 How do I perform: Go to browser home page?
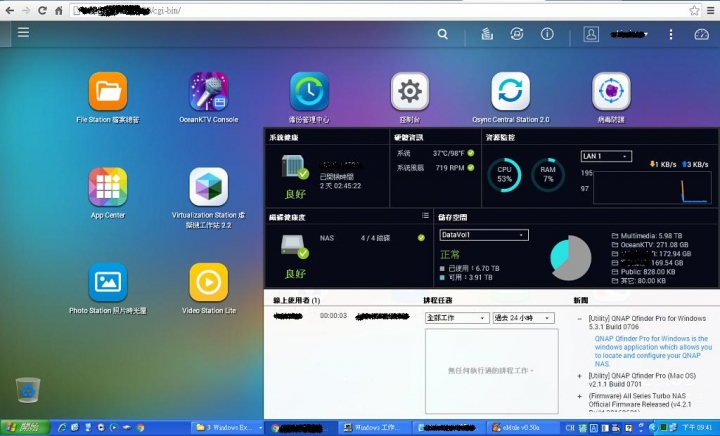click(59, 10)
